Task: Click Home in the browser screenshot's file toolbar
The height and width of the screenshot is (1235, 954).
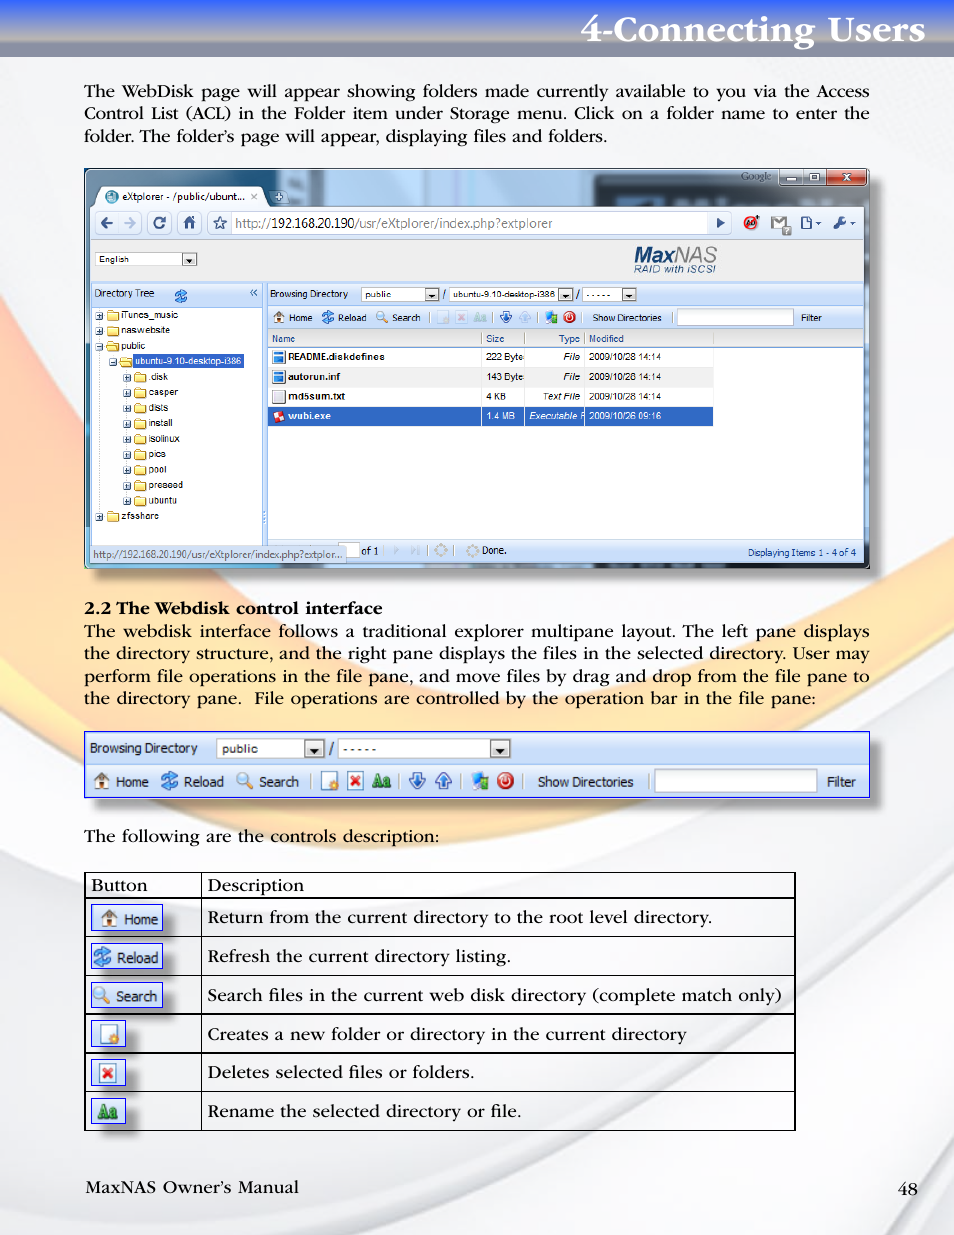Action: (x=293, y=318)
